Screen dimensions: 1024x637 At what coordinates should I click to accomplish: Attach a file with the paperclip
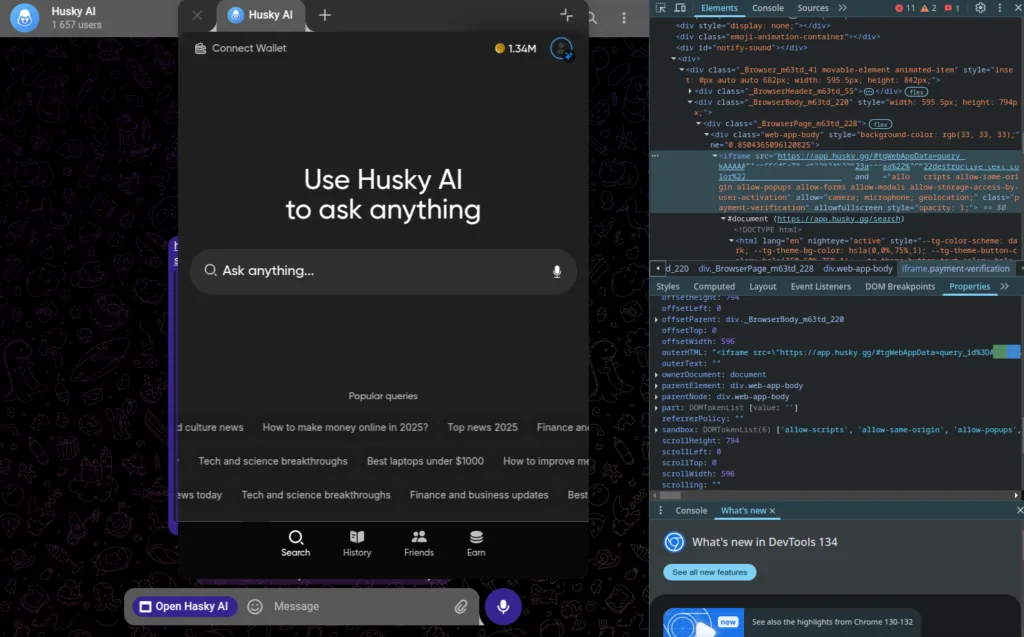(461, 606)
